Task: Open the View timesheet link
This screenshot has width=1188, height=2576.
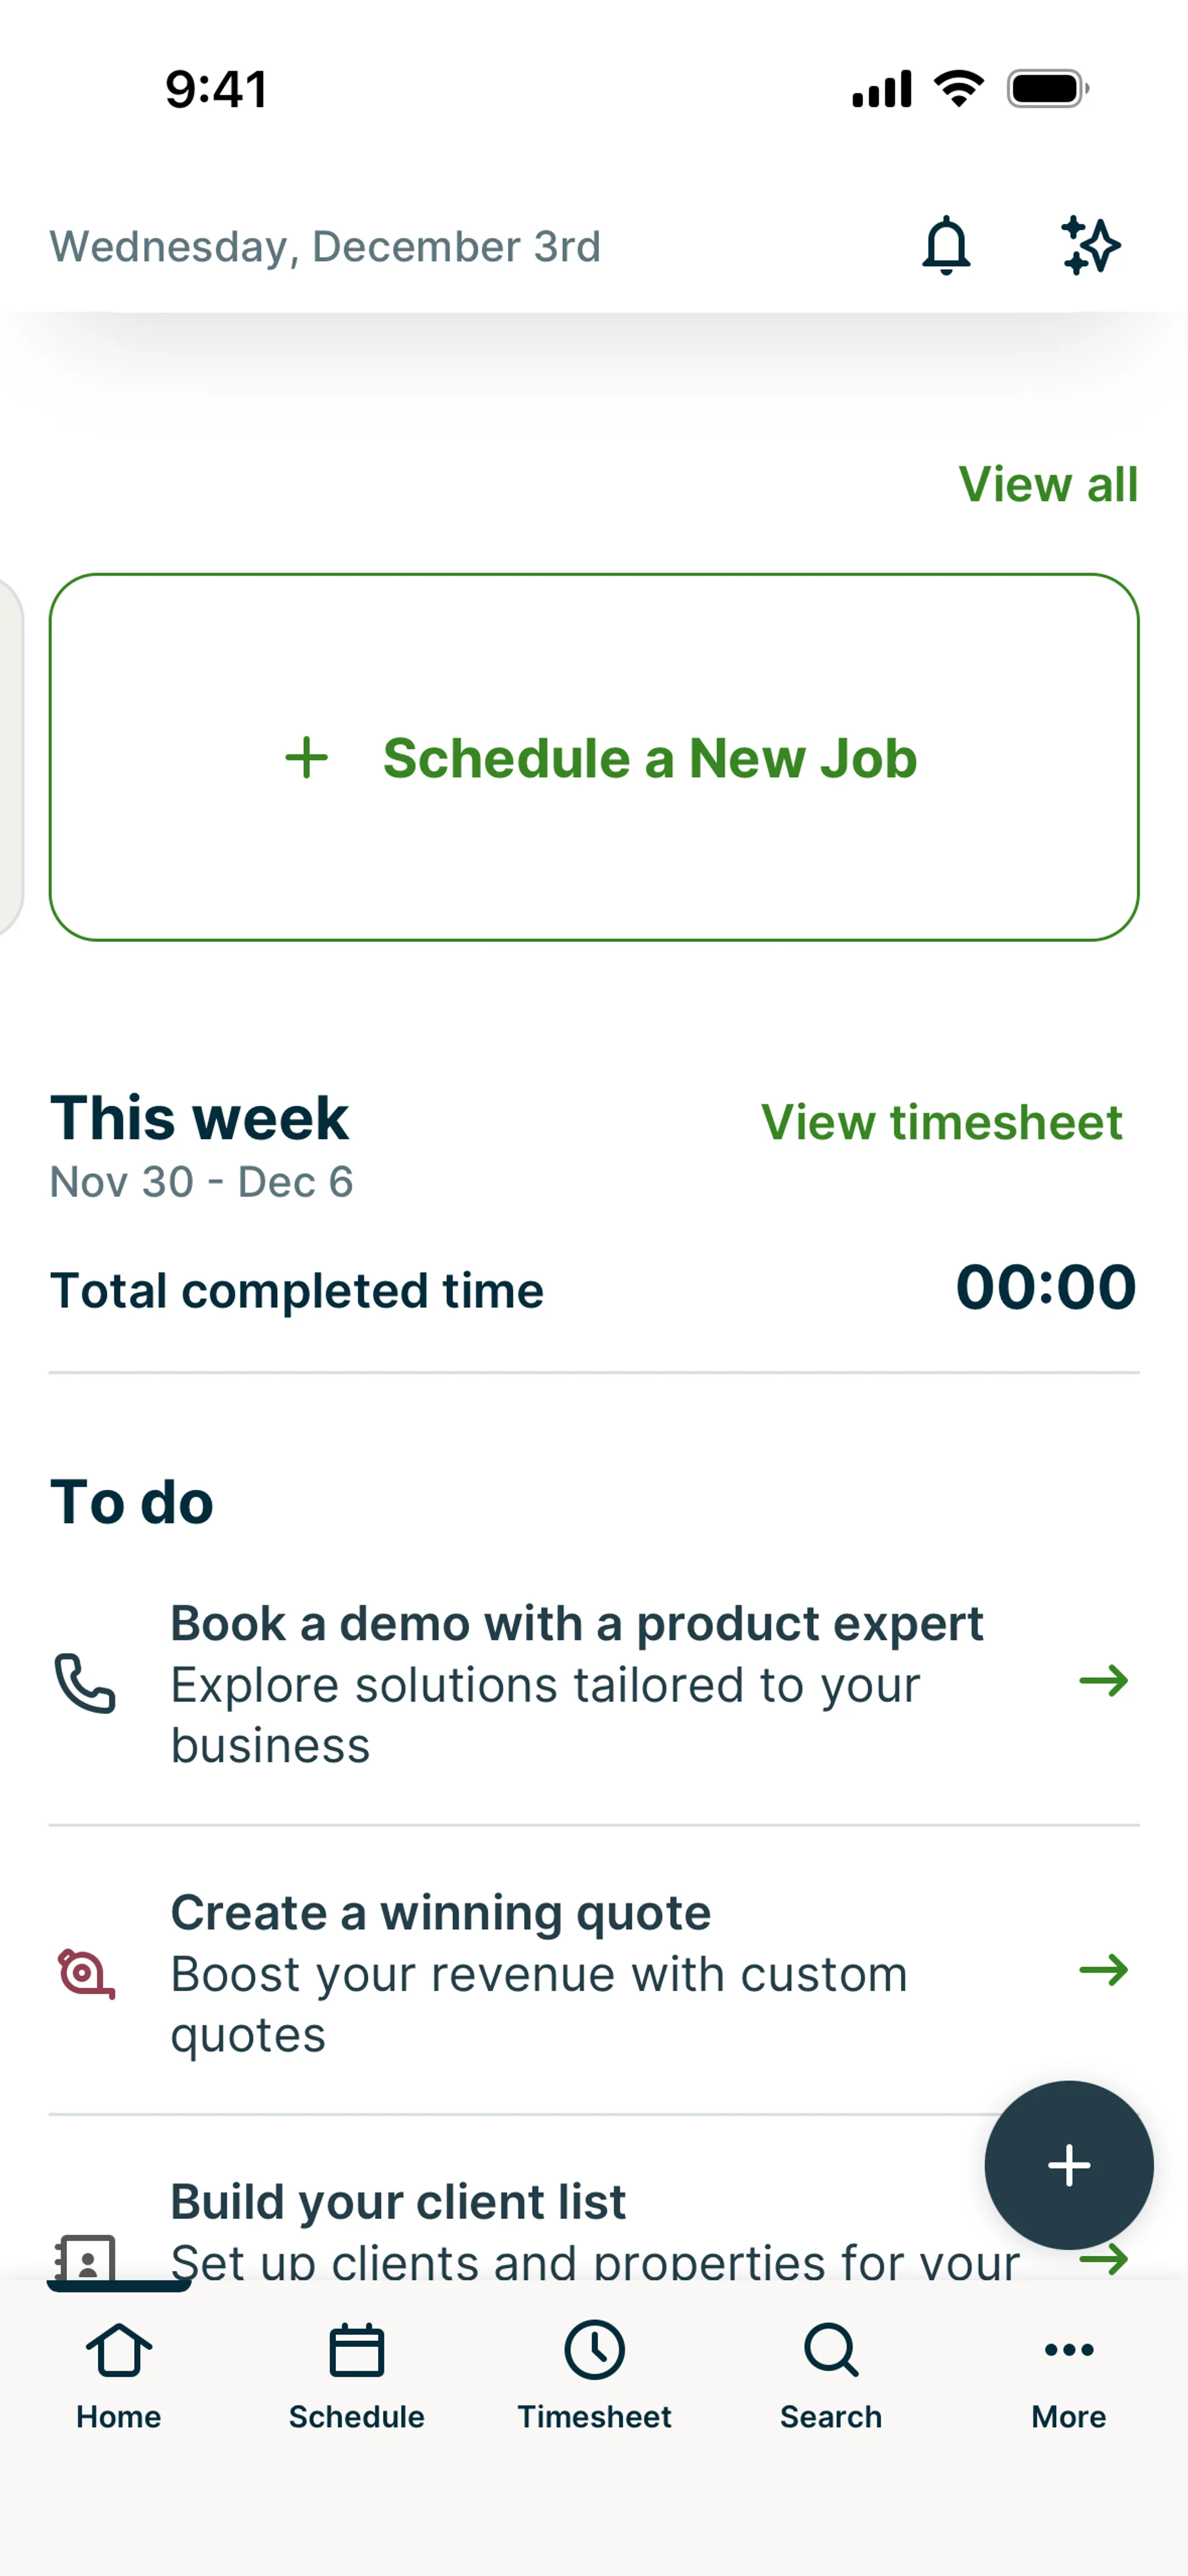Action: point(941,1122)
